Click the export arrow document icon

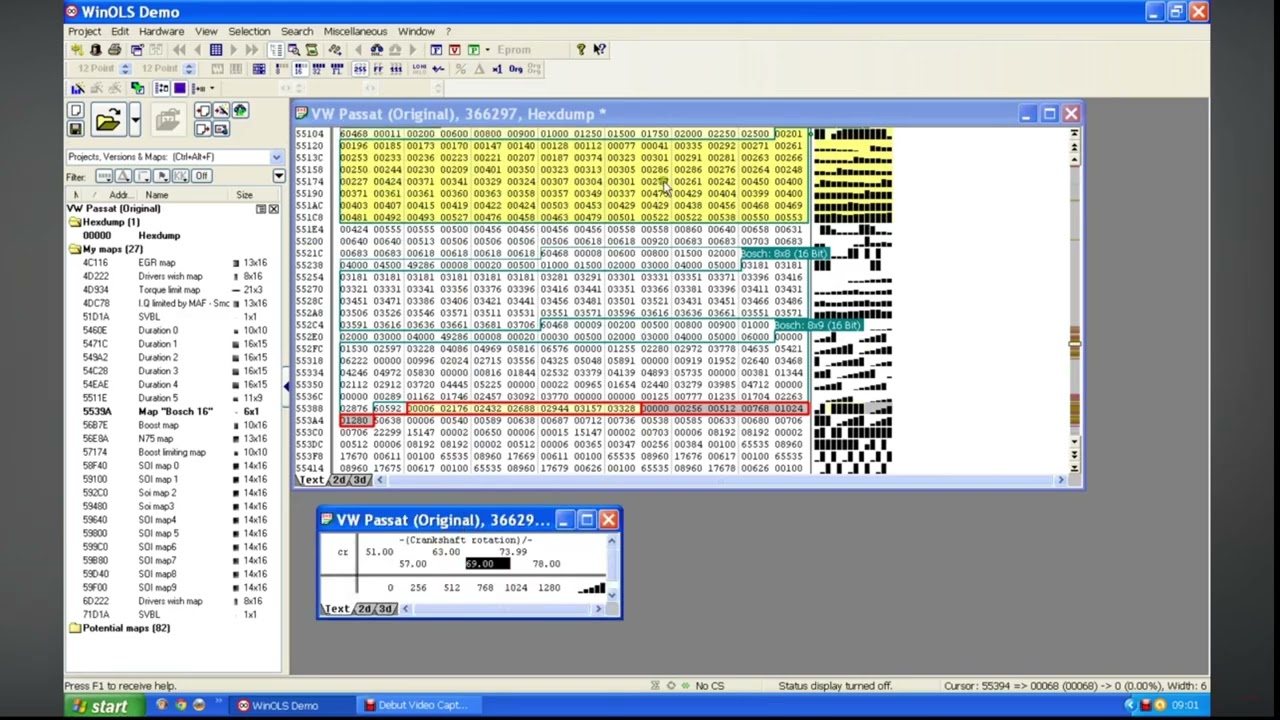click(203, 129)
